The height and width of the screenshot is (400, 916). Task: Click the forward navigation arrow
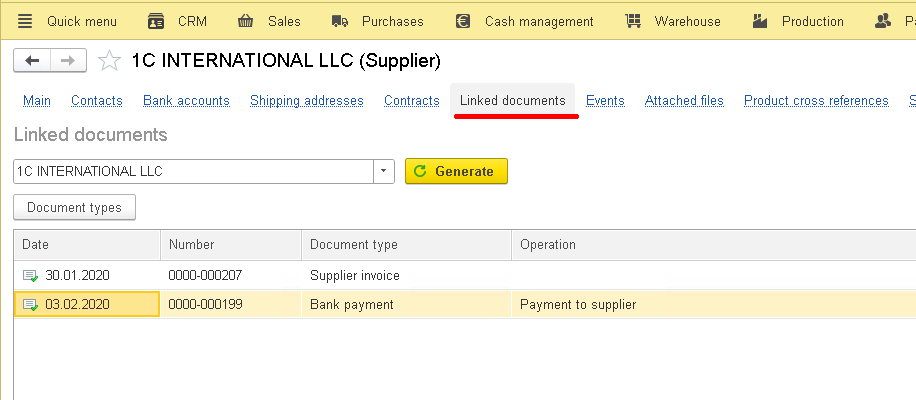tap(67, 61)
